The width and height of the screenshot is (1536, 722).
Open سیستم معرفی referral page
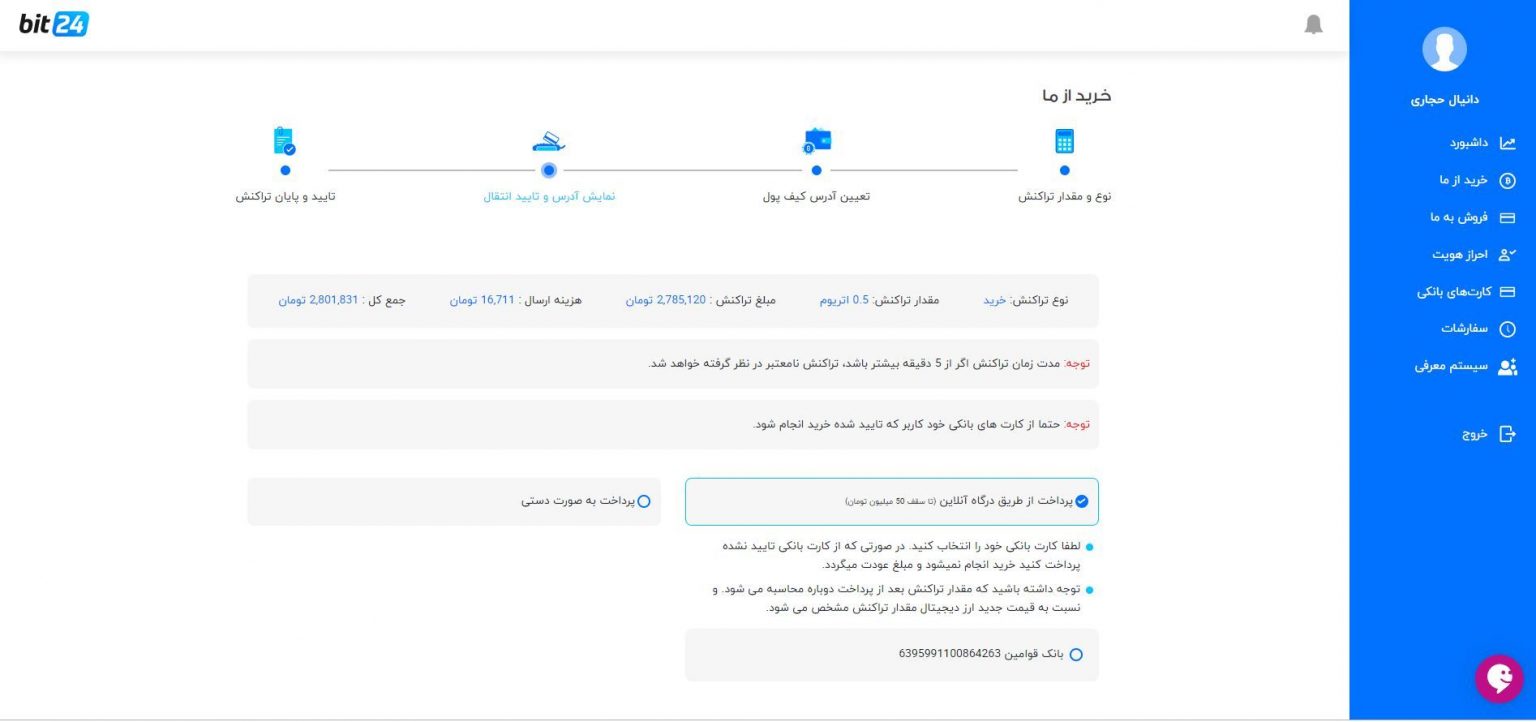1465,366
